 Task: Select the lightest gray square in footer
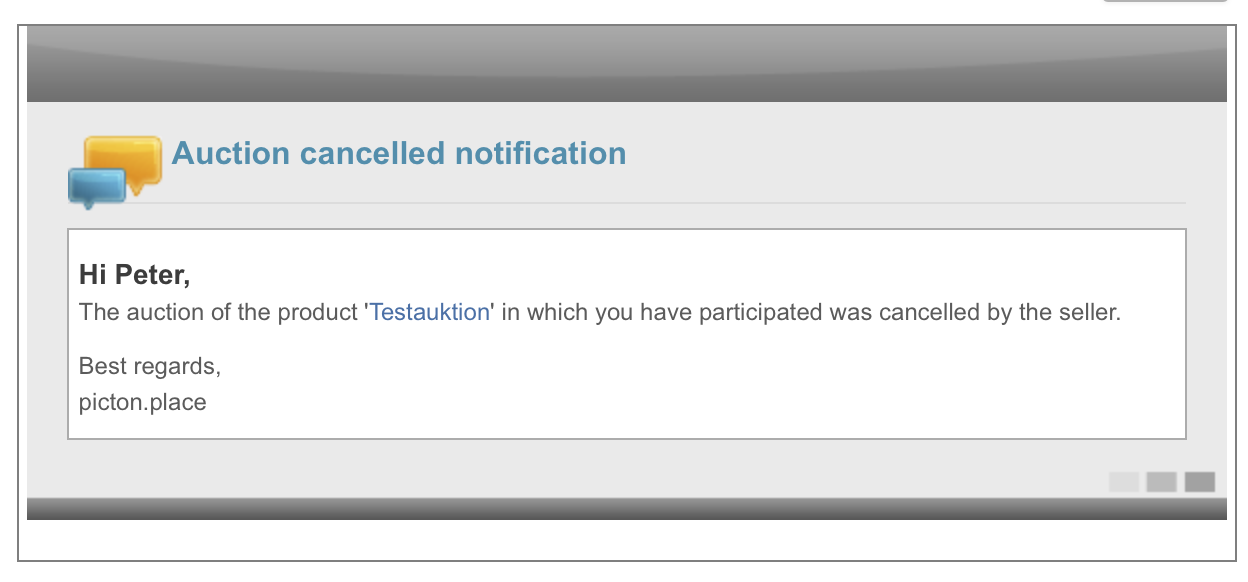point(1124,482)
